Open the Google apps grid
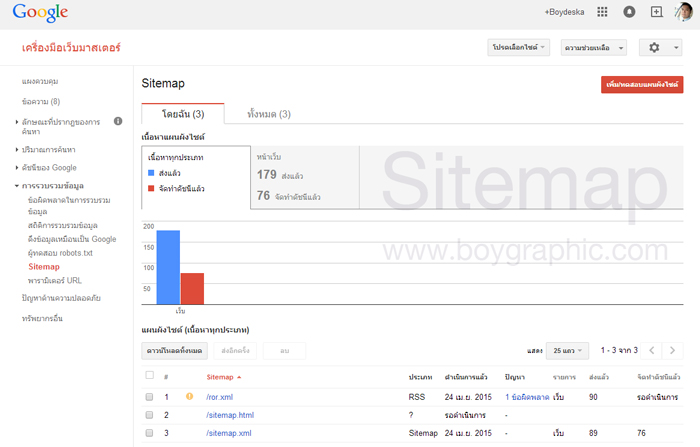Screen dimensions: 700x447 (x=602, y=12)
